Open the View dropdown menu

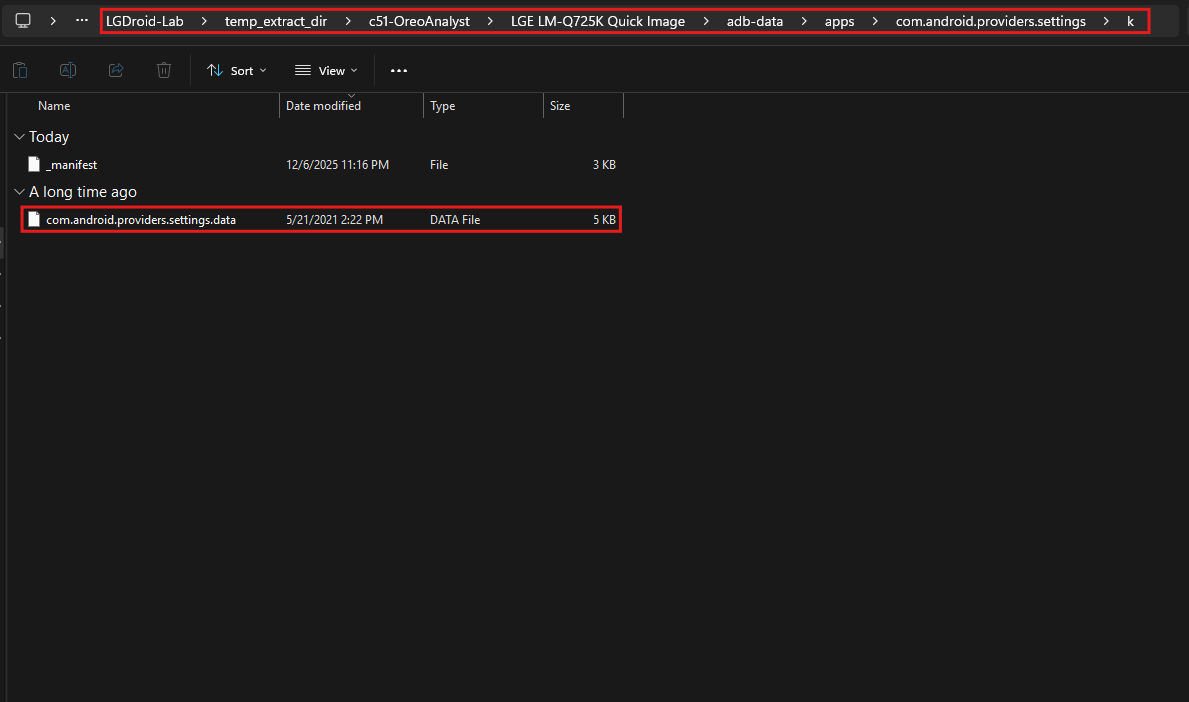click(x=326, y=70)
